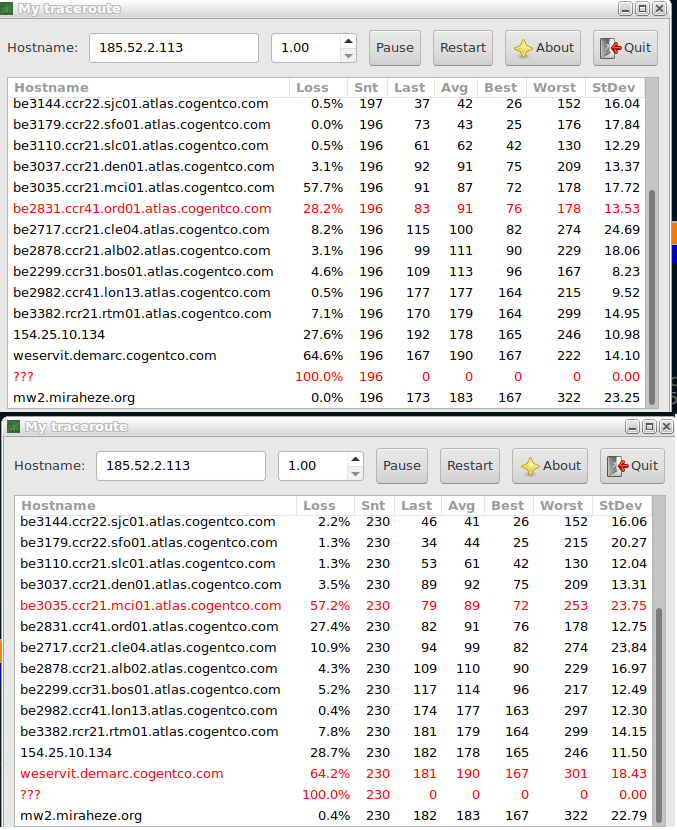677x830 pixels.
Task: Click the 64.2% loss value in the lower window
Action: tap(330, 774)
